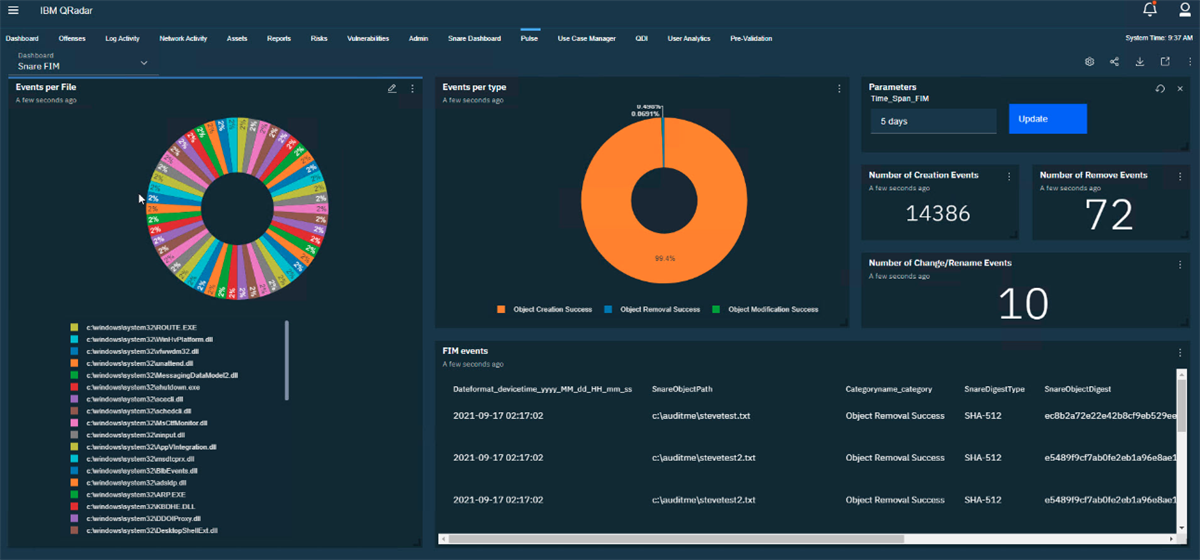Click the ROUTE.EXE legend color swatch
Viewport: 1200px width, 560px height.
[74, 327]
